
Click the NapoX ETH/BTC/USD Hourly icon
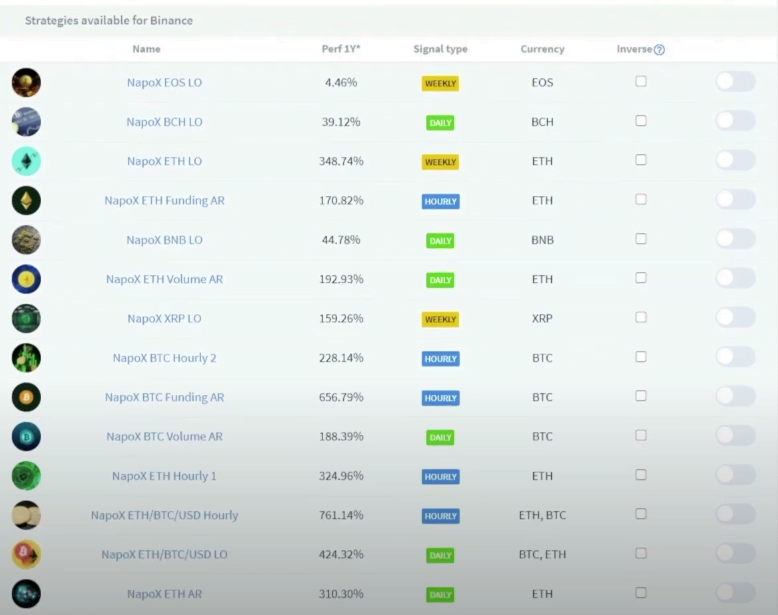coord(26,515)
